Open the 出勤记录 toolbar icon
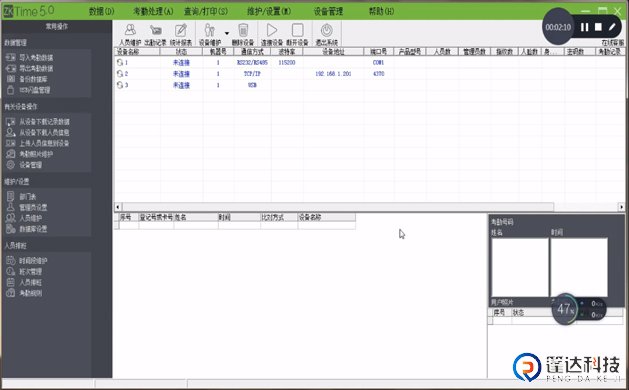629x390 pixels. (155, 34)
